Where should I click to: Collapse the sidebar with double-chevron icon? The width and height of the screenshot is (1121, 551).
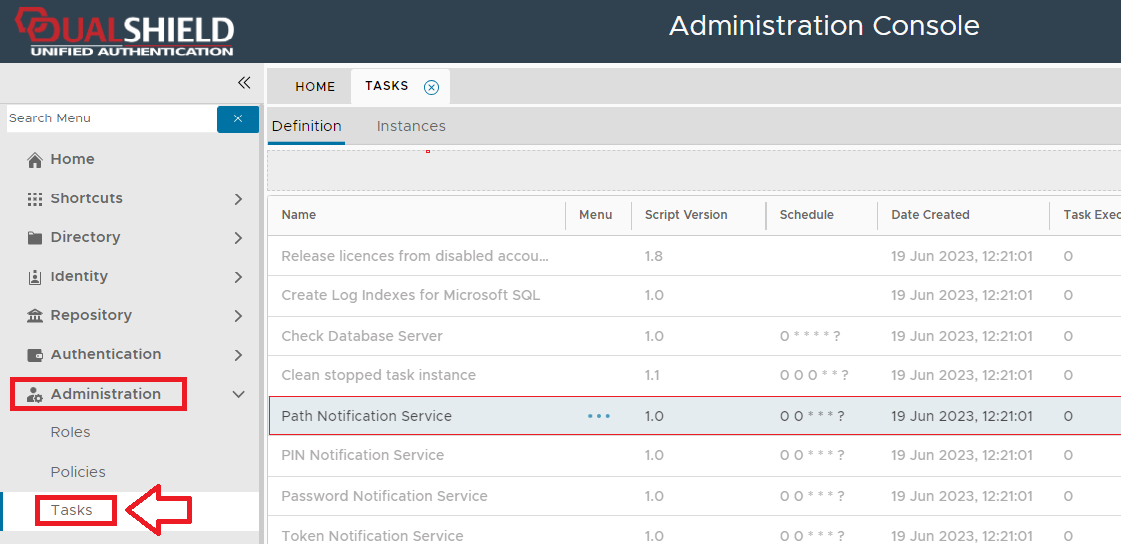243,83
